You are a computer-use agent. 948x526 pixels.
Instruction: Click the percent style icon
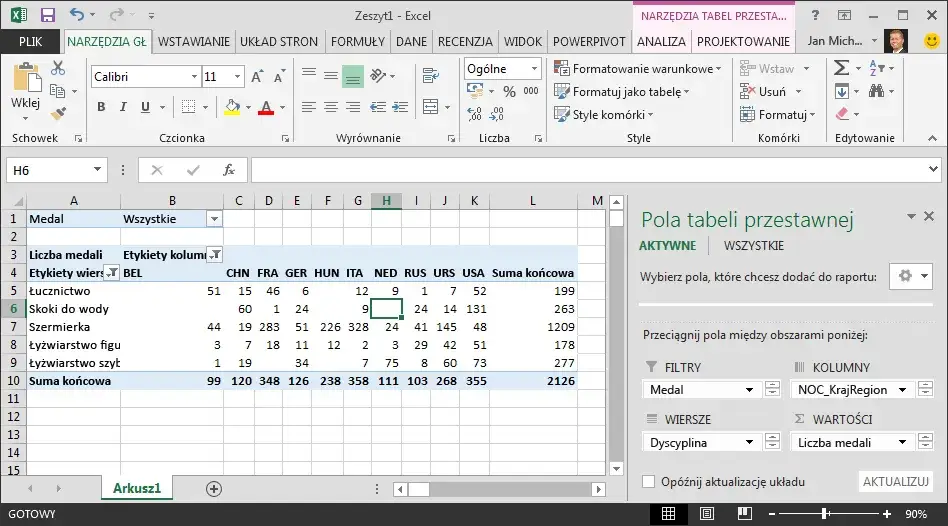pyautogui.click(x=508, y=91)
